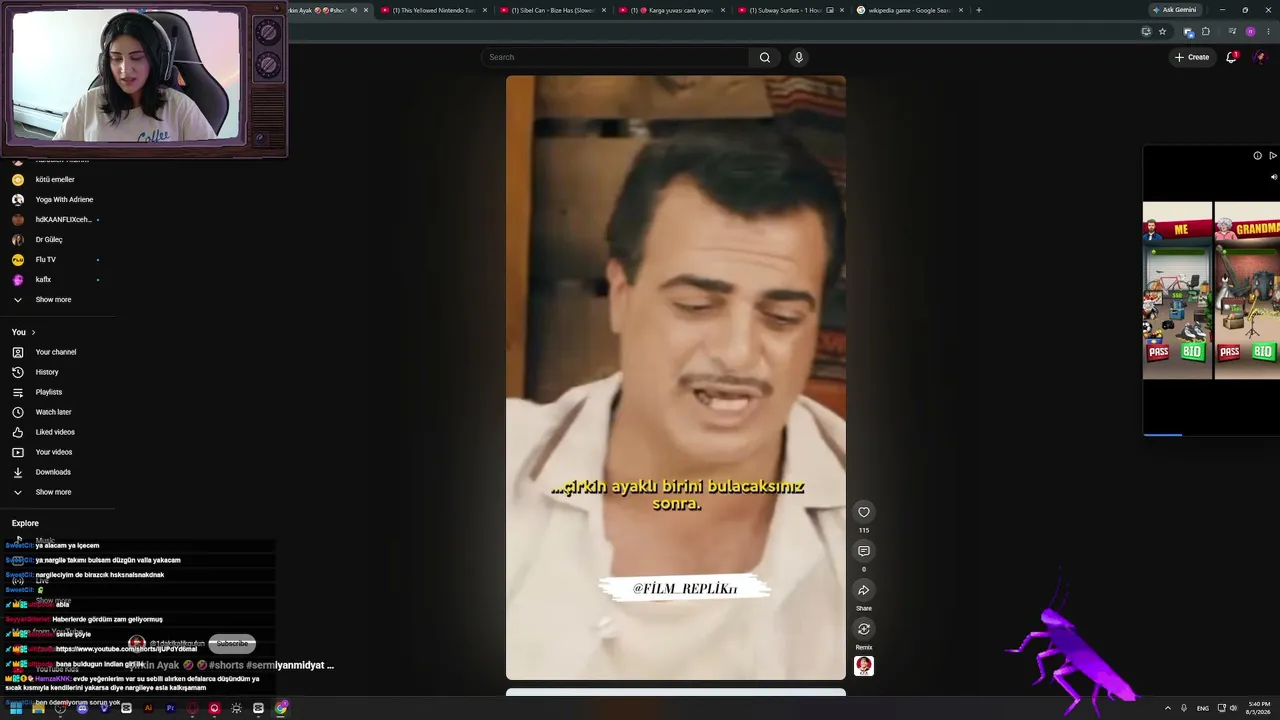
Task: Open Explore section heading
Action: [25, 523]
